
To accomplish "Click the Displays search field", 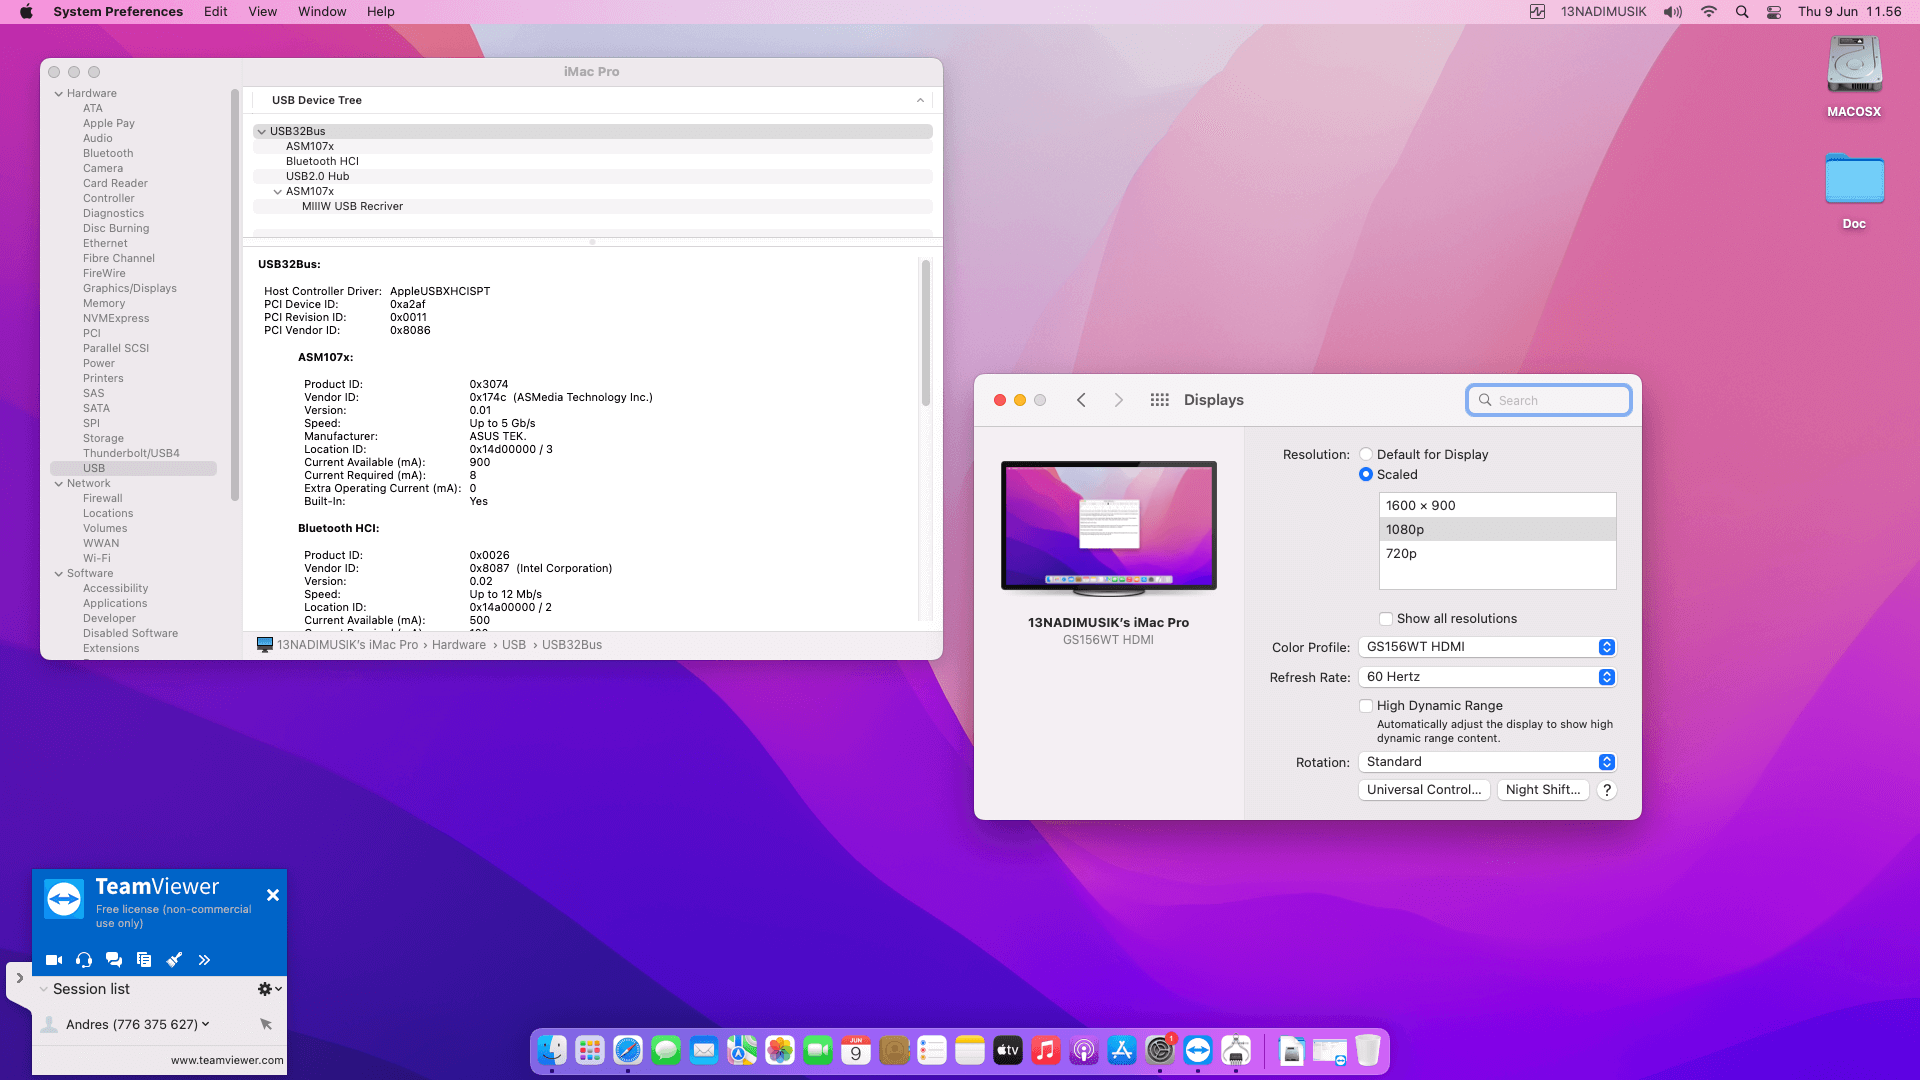I will point(1549,400).
